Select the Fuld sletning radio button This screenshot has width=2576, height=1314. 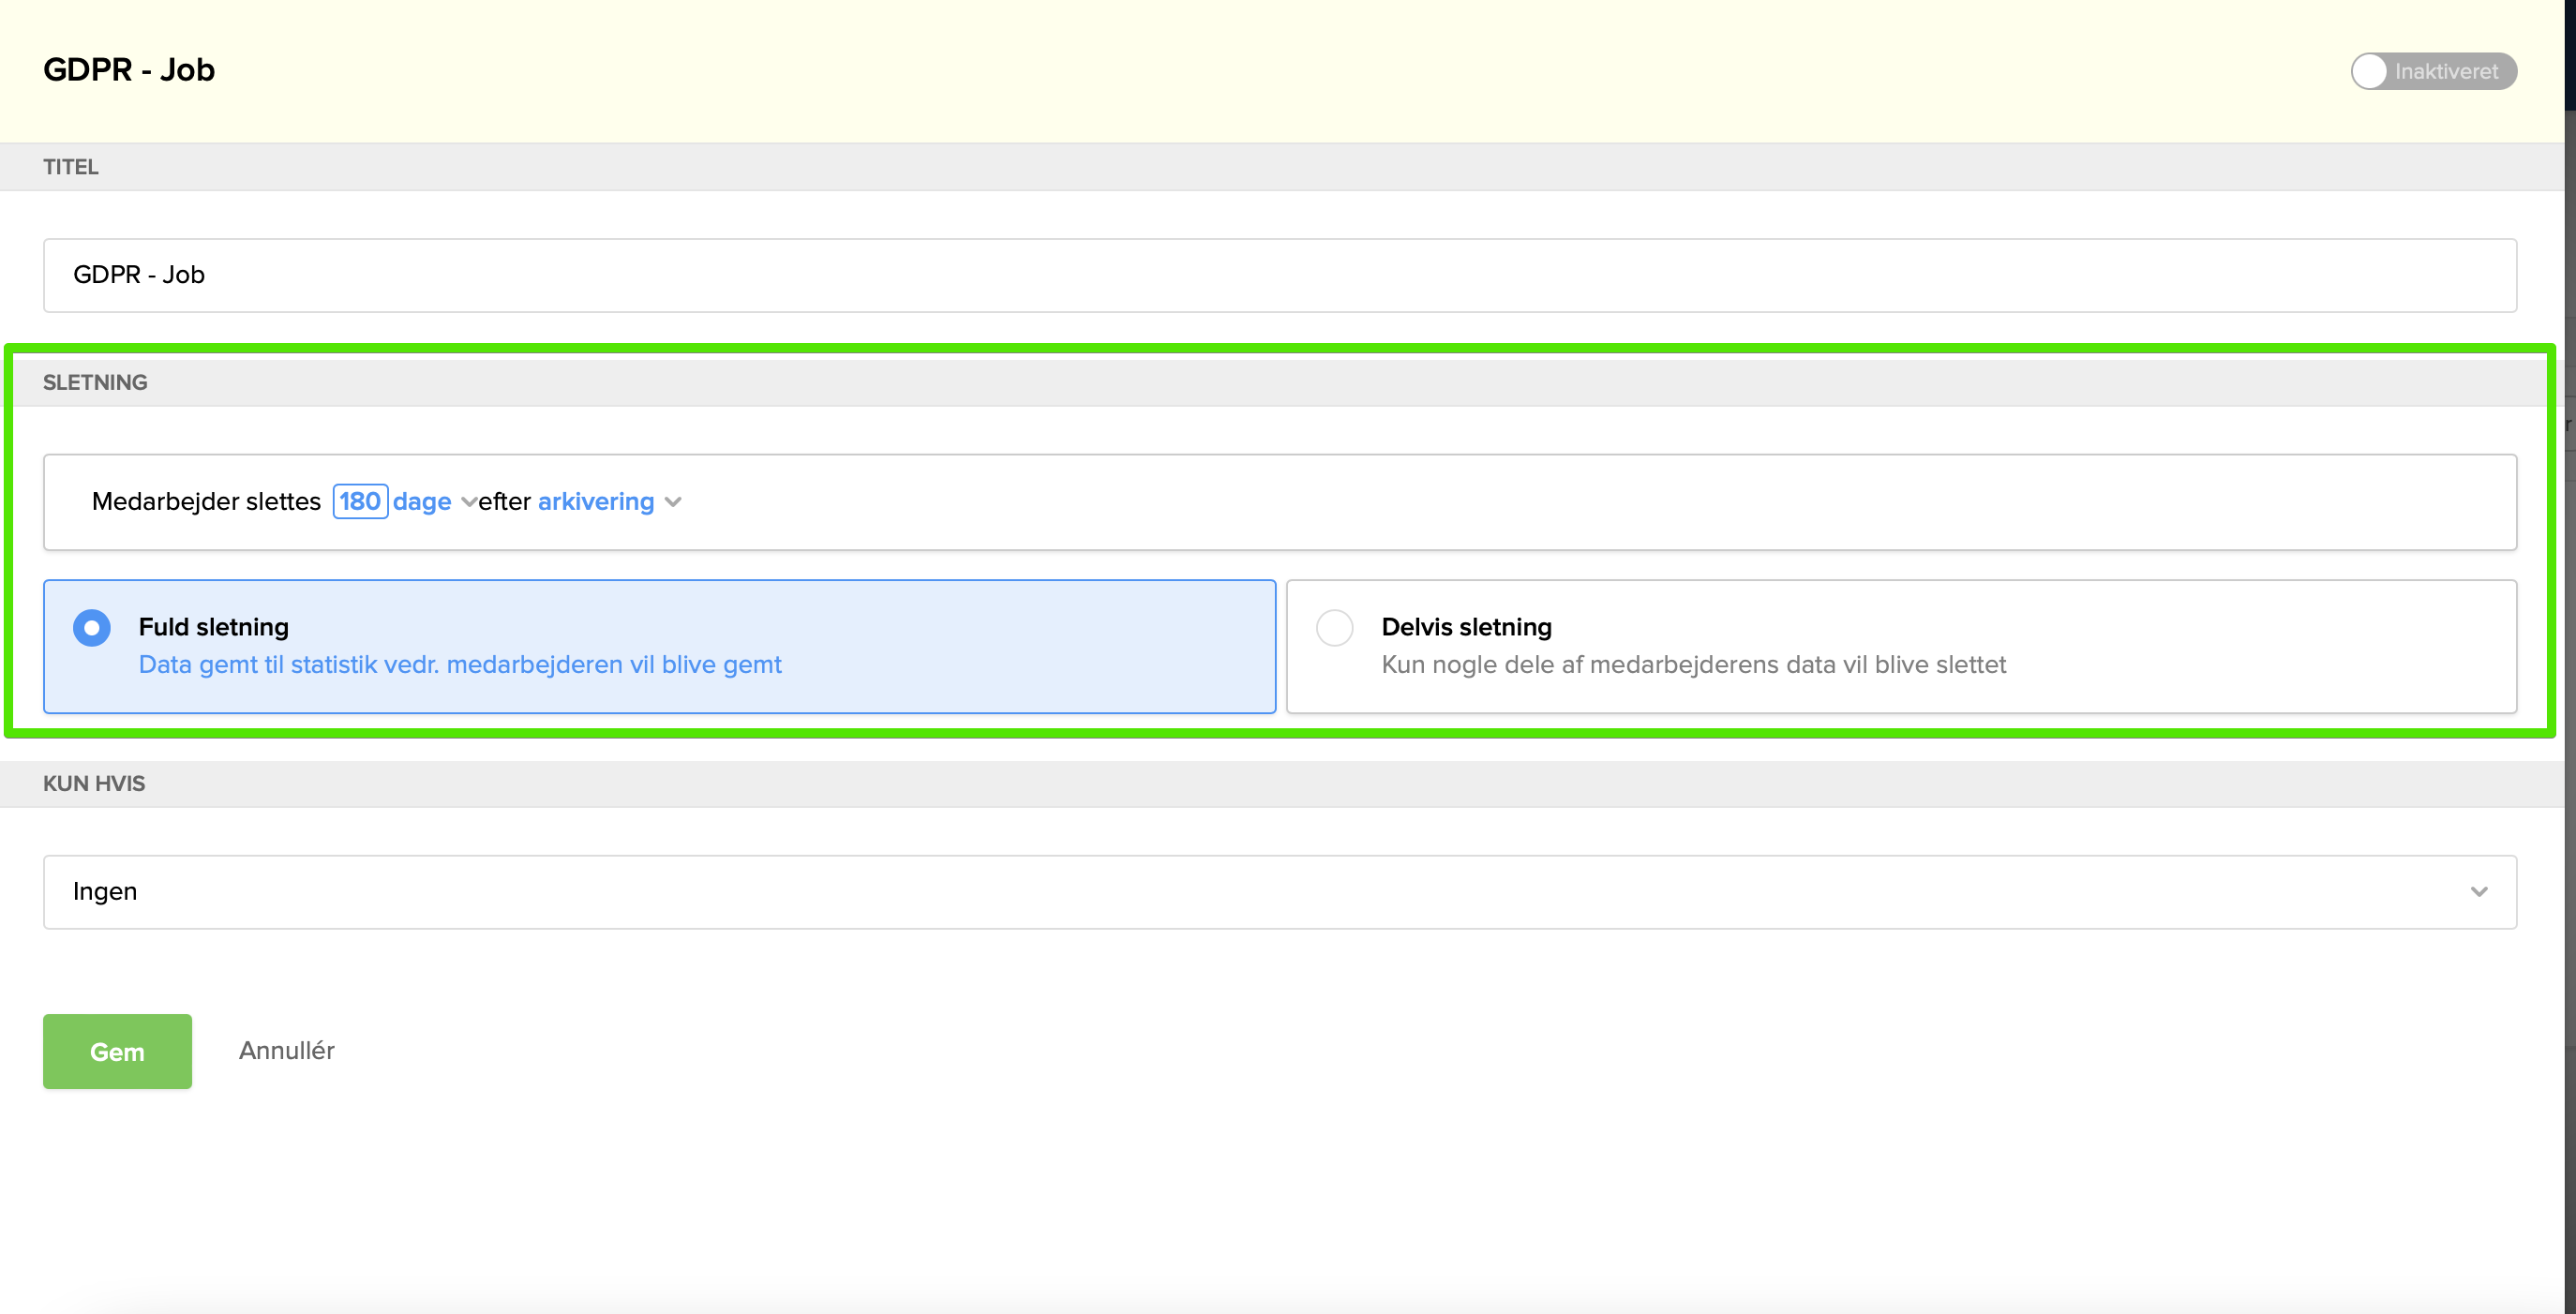click(x=92, y=628)
